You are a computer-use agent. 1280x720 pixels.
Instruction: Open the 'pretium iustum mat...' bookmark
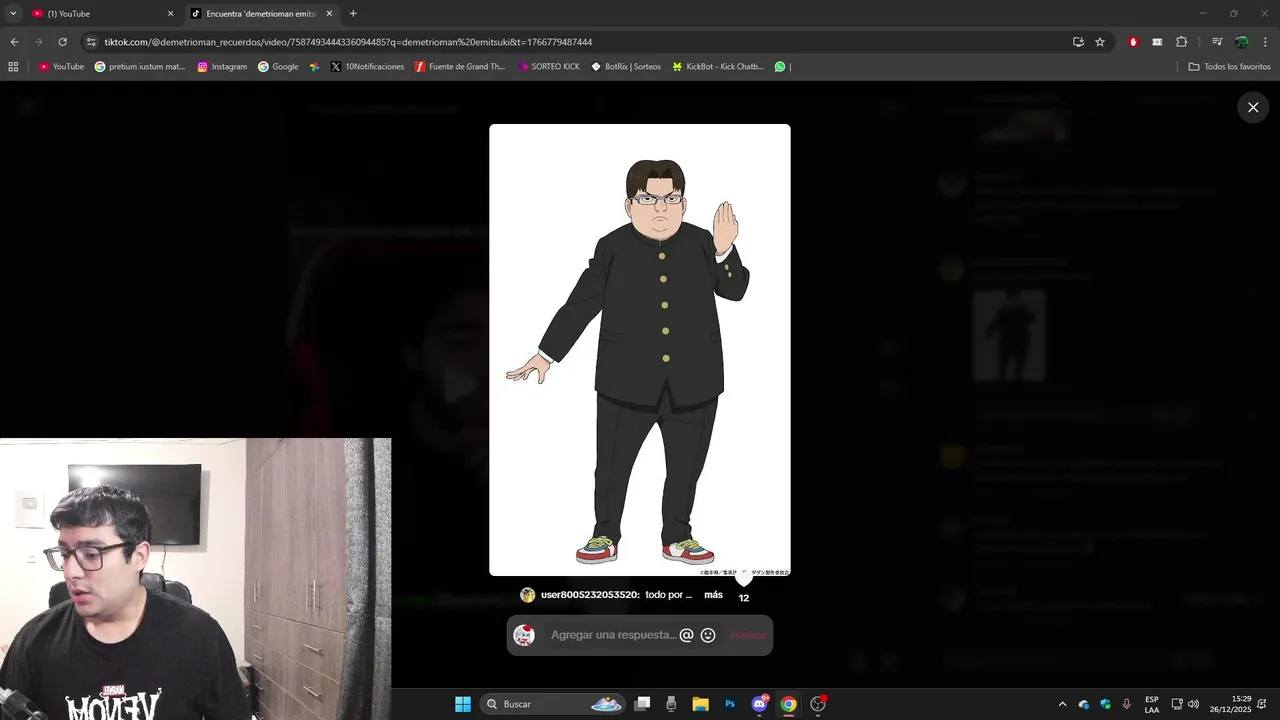(140, 67)
